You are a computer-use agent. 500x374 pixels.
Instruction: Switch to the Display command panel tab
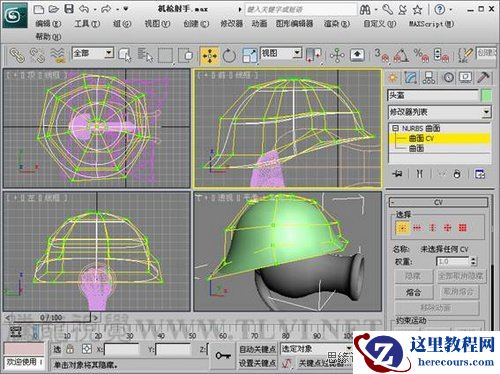[466, 78]
